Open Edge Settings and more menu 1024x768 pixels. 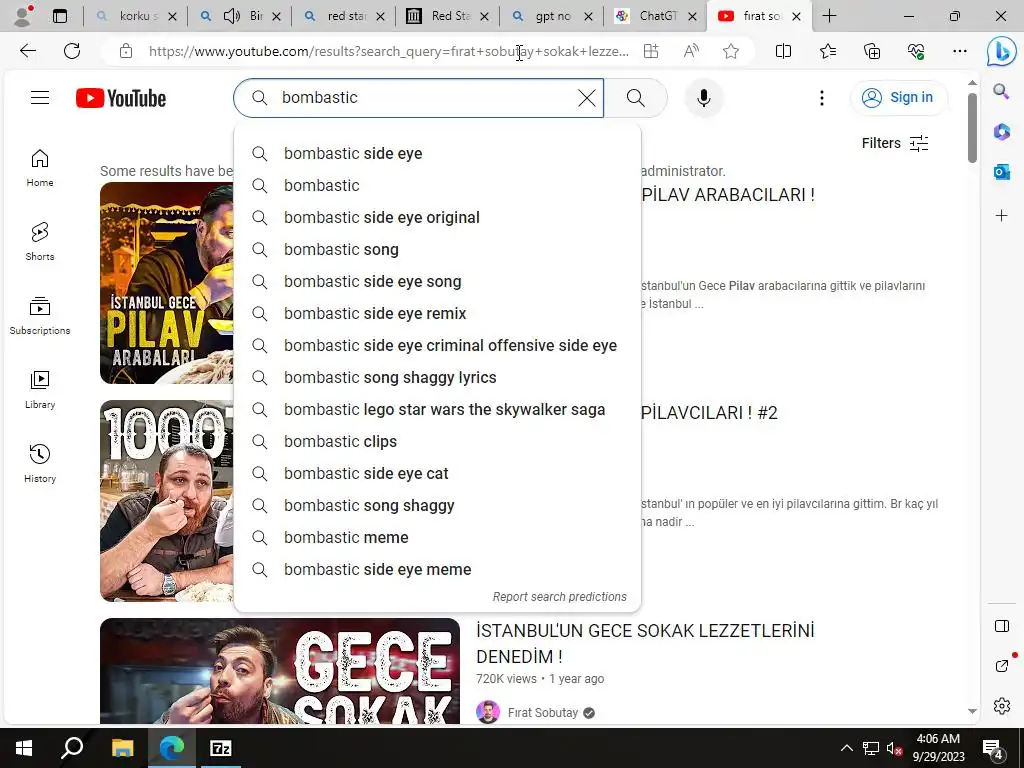click(959, 51)
